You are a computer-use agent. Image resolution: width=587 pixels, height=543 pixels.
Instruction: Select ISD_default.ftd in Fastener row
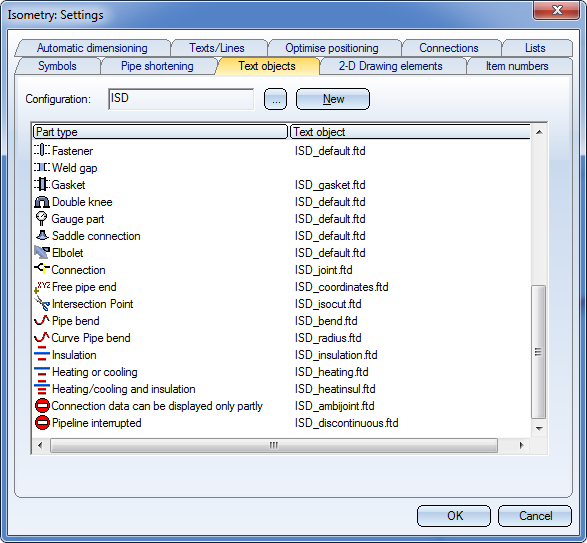[x=330, y=151]
